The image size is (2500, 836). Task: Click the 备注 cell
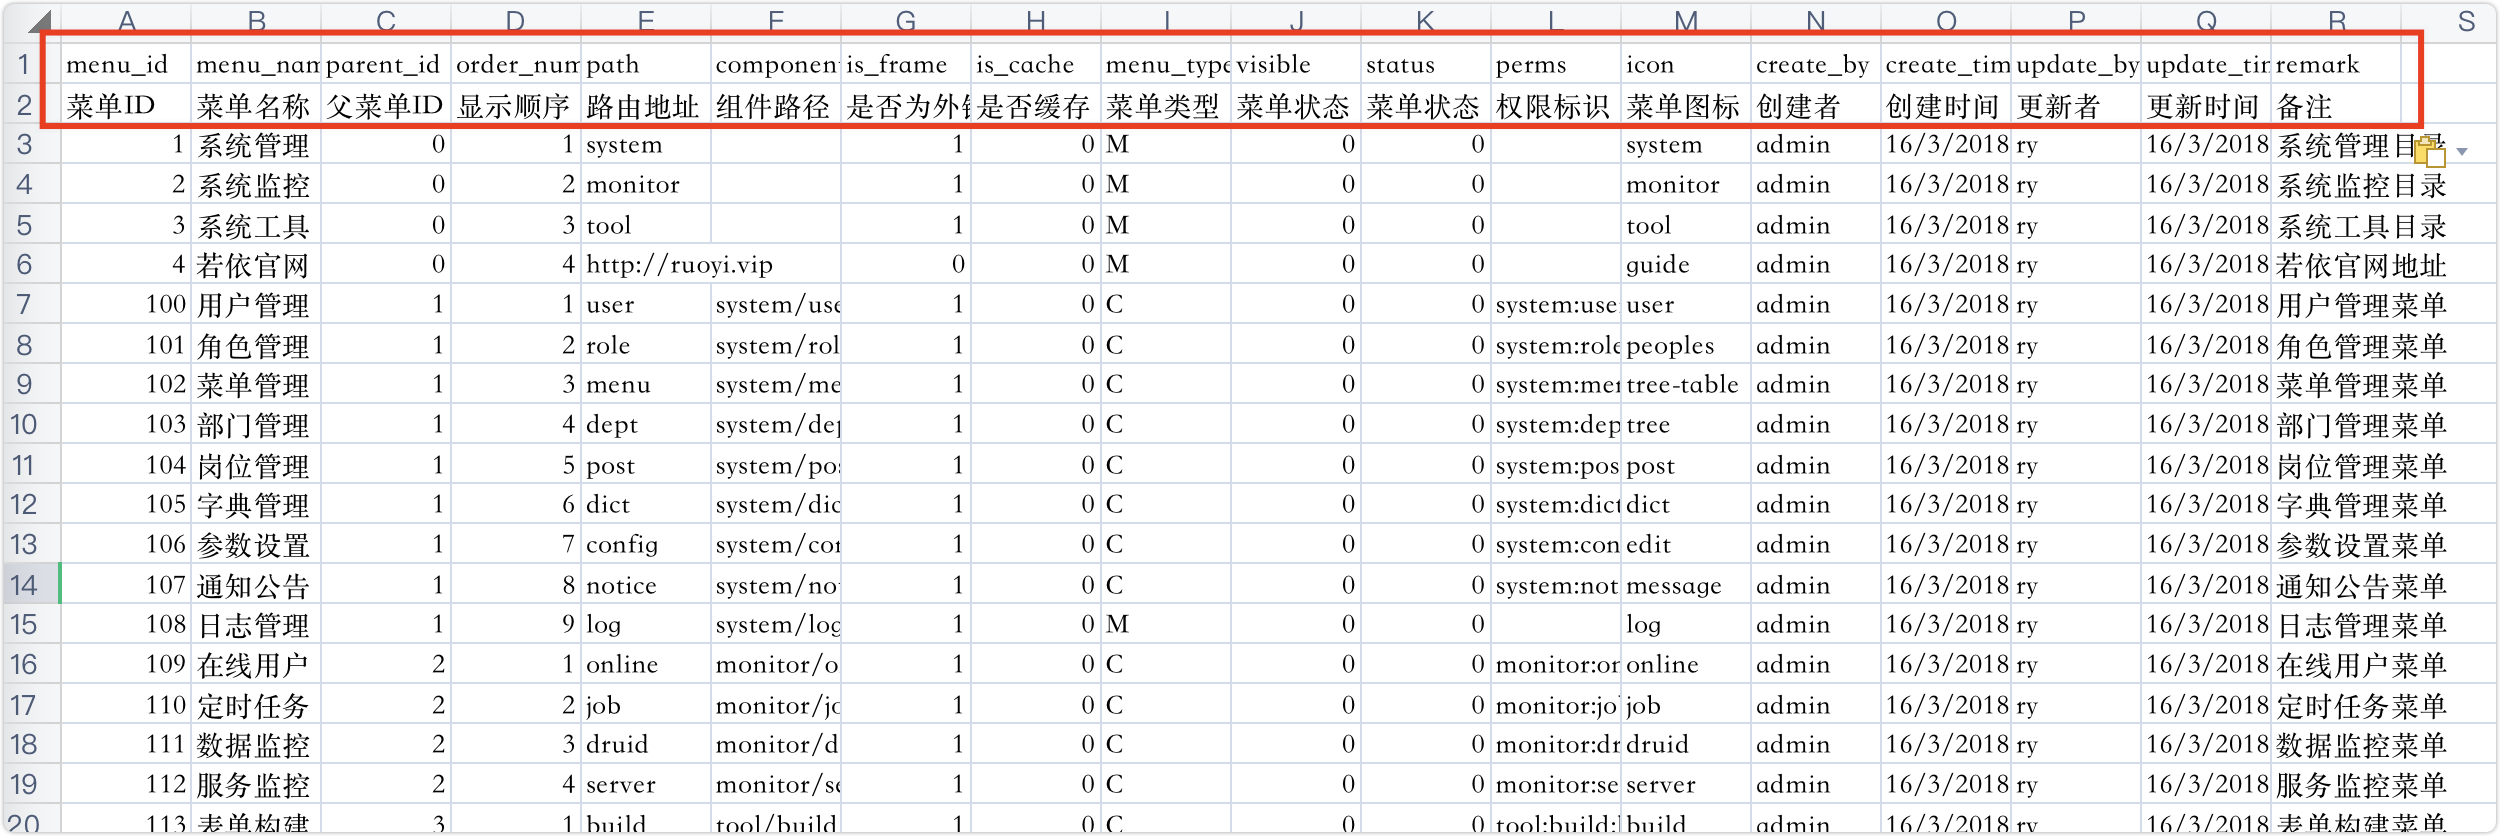(x=2336, y=105)
